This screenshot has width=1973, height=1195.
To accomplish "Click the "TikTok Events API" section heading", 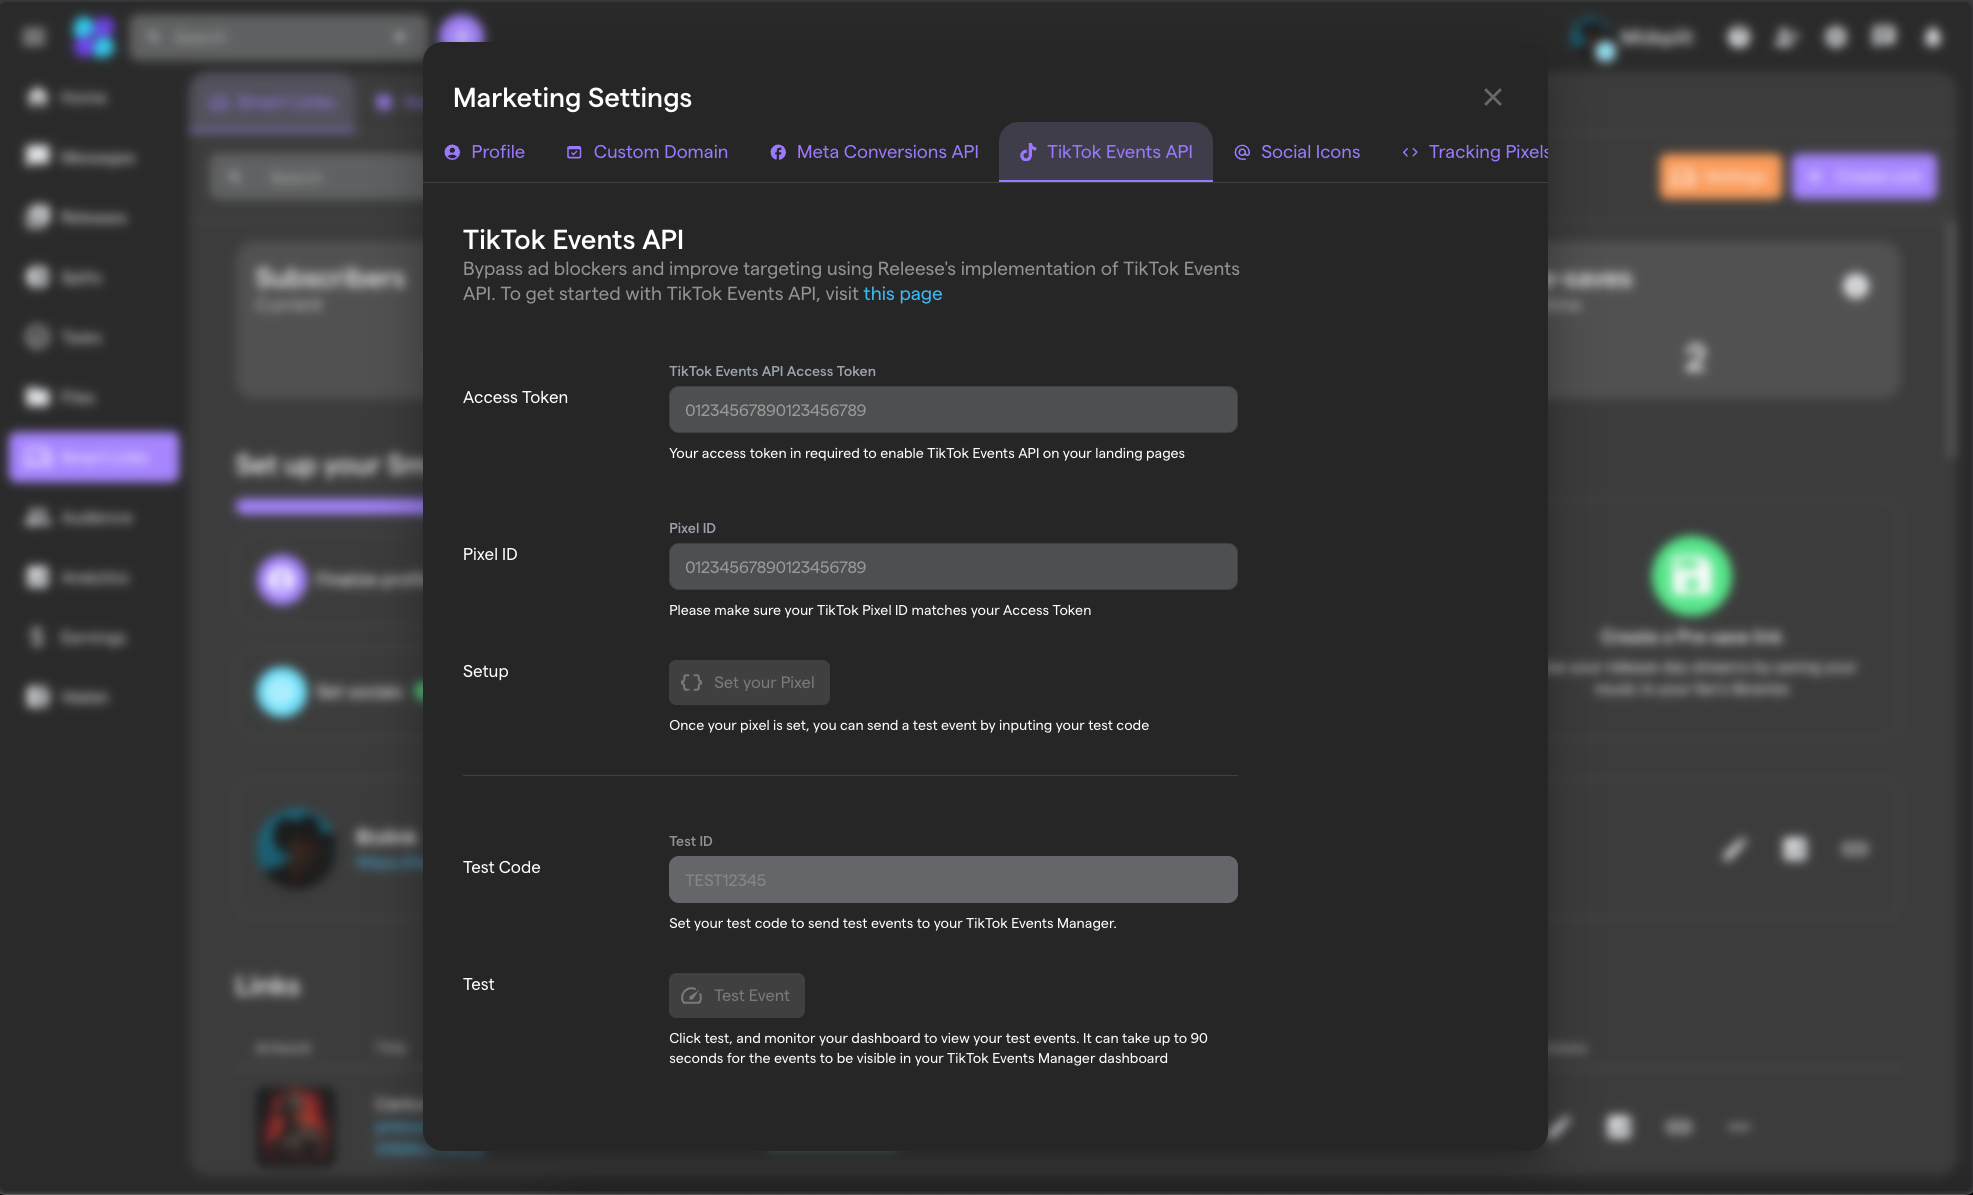I will point(573,240).
